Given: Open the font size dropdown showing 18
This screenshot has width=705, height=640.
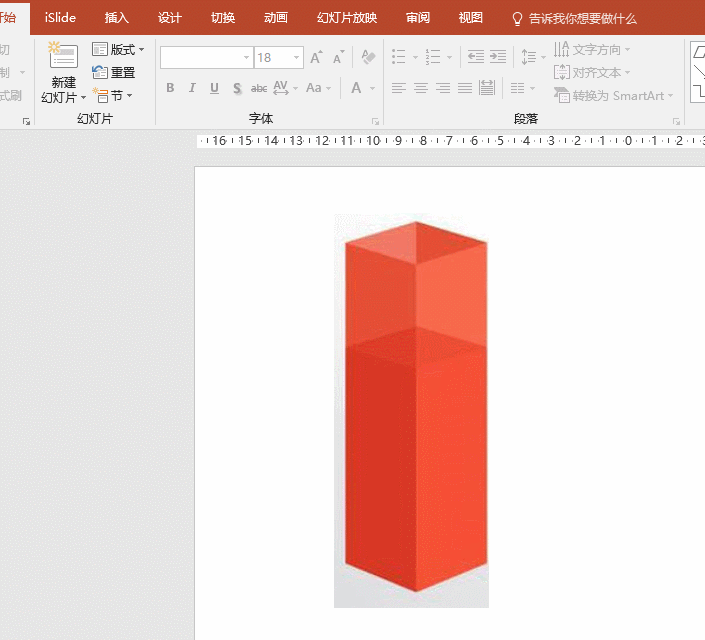Looking at the screenshot, I should click(296, 58).
